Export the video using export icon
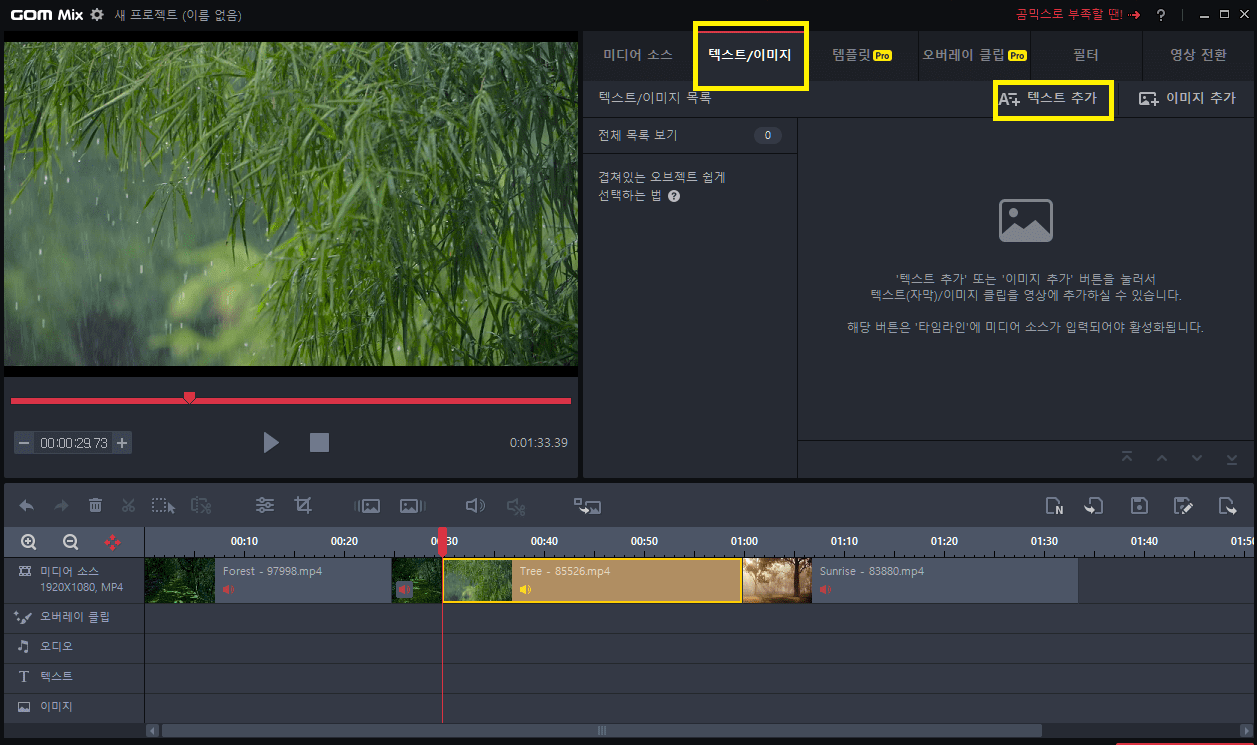 [1227, 505]
